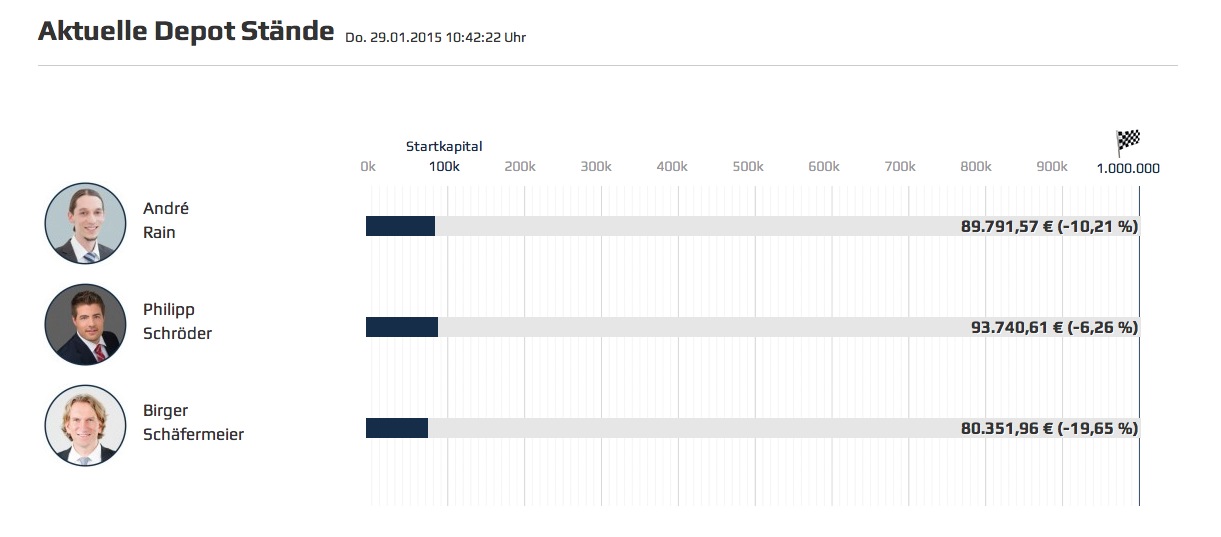Click the checkered finish flag icon
This screenshot has height=537, width=1221.
pos(1128,141)
